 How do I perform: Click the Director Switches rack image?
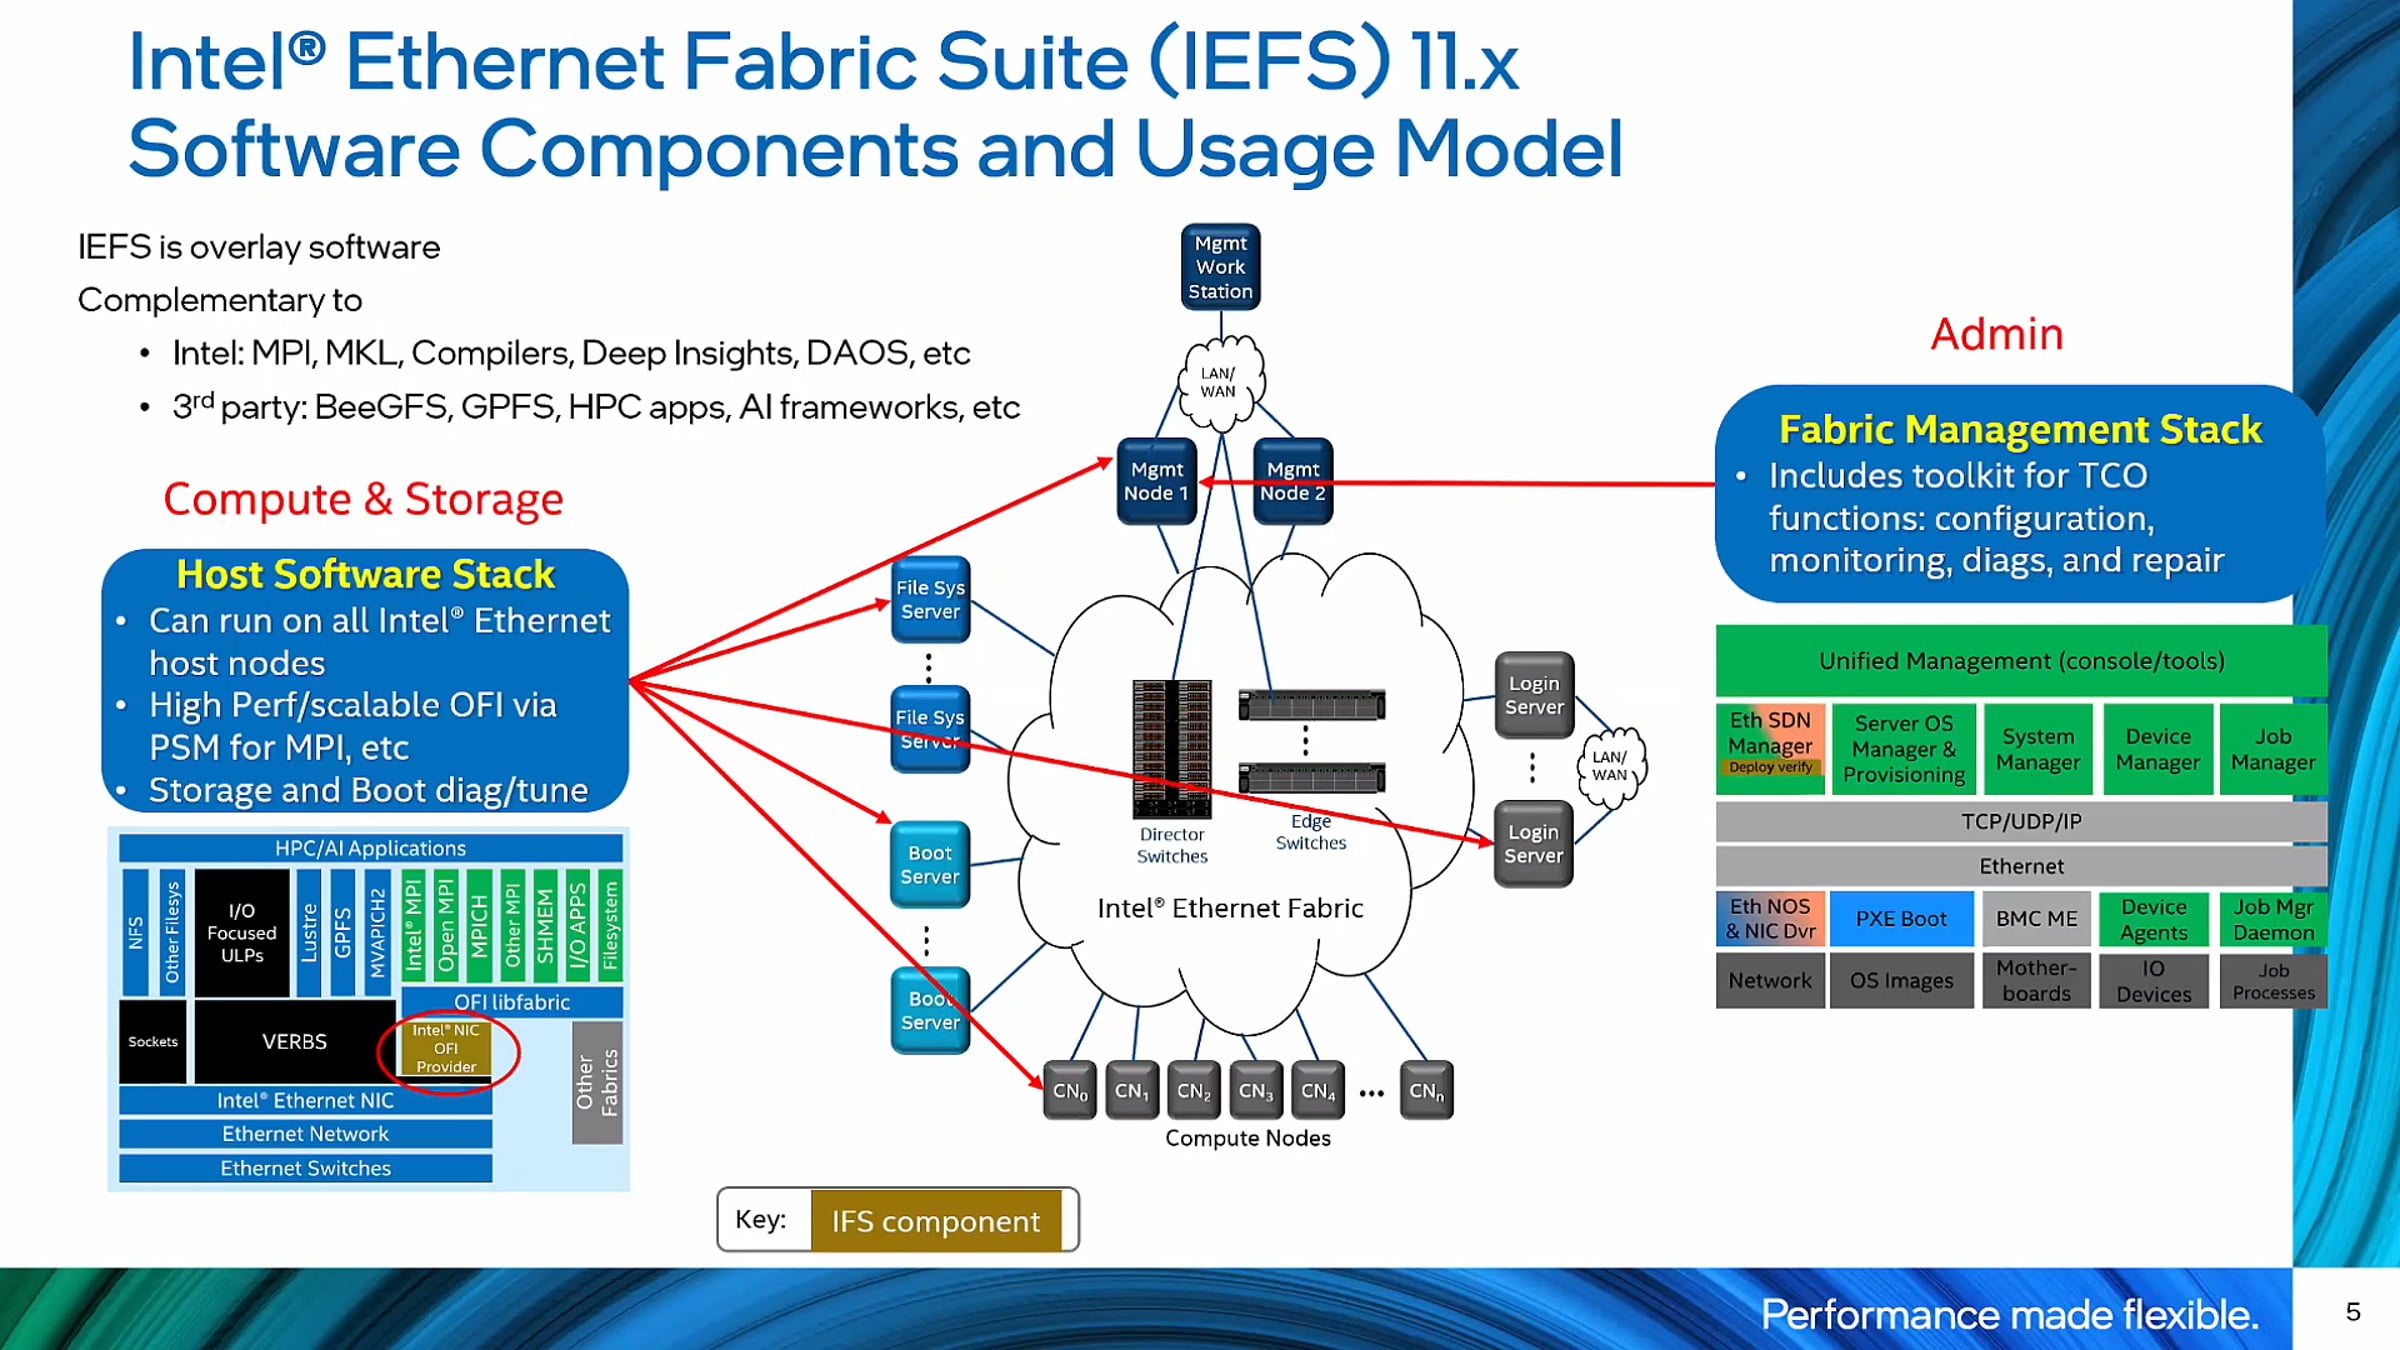click(1171, 749)
